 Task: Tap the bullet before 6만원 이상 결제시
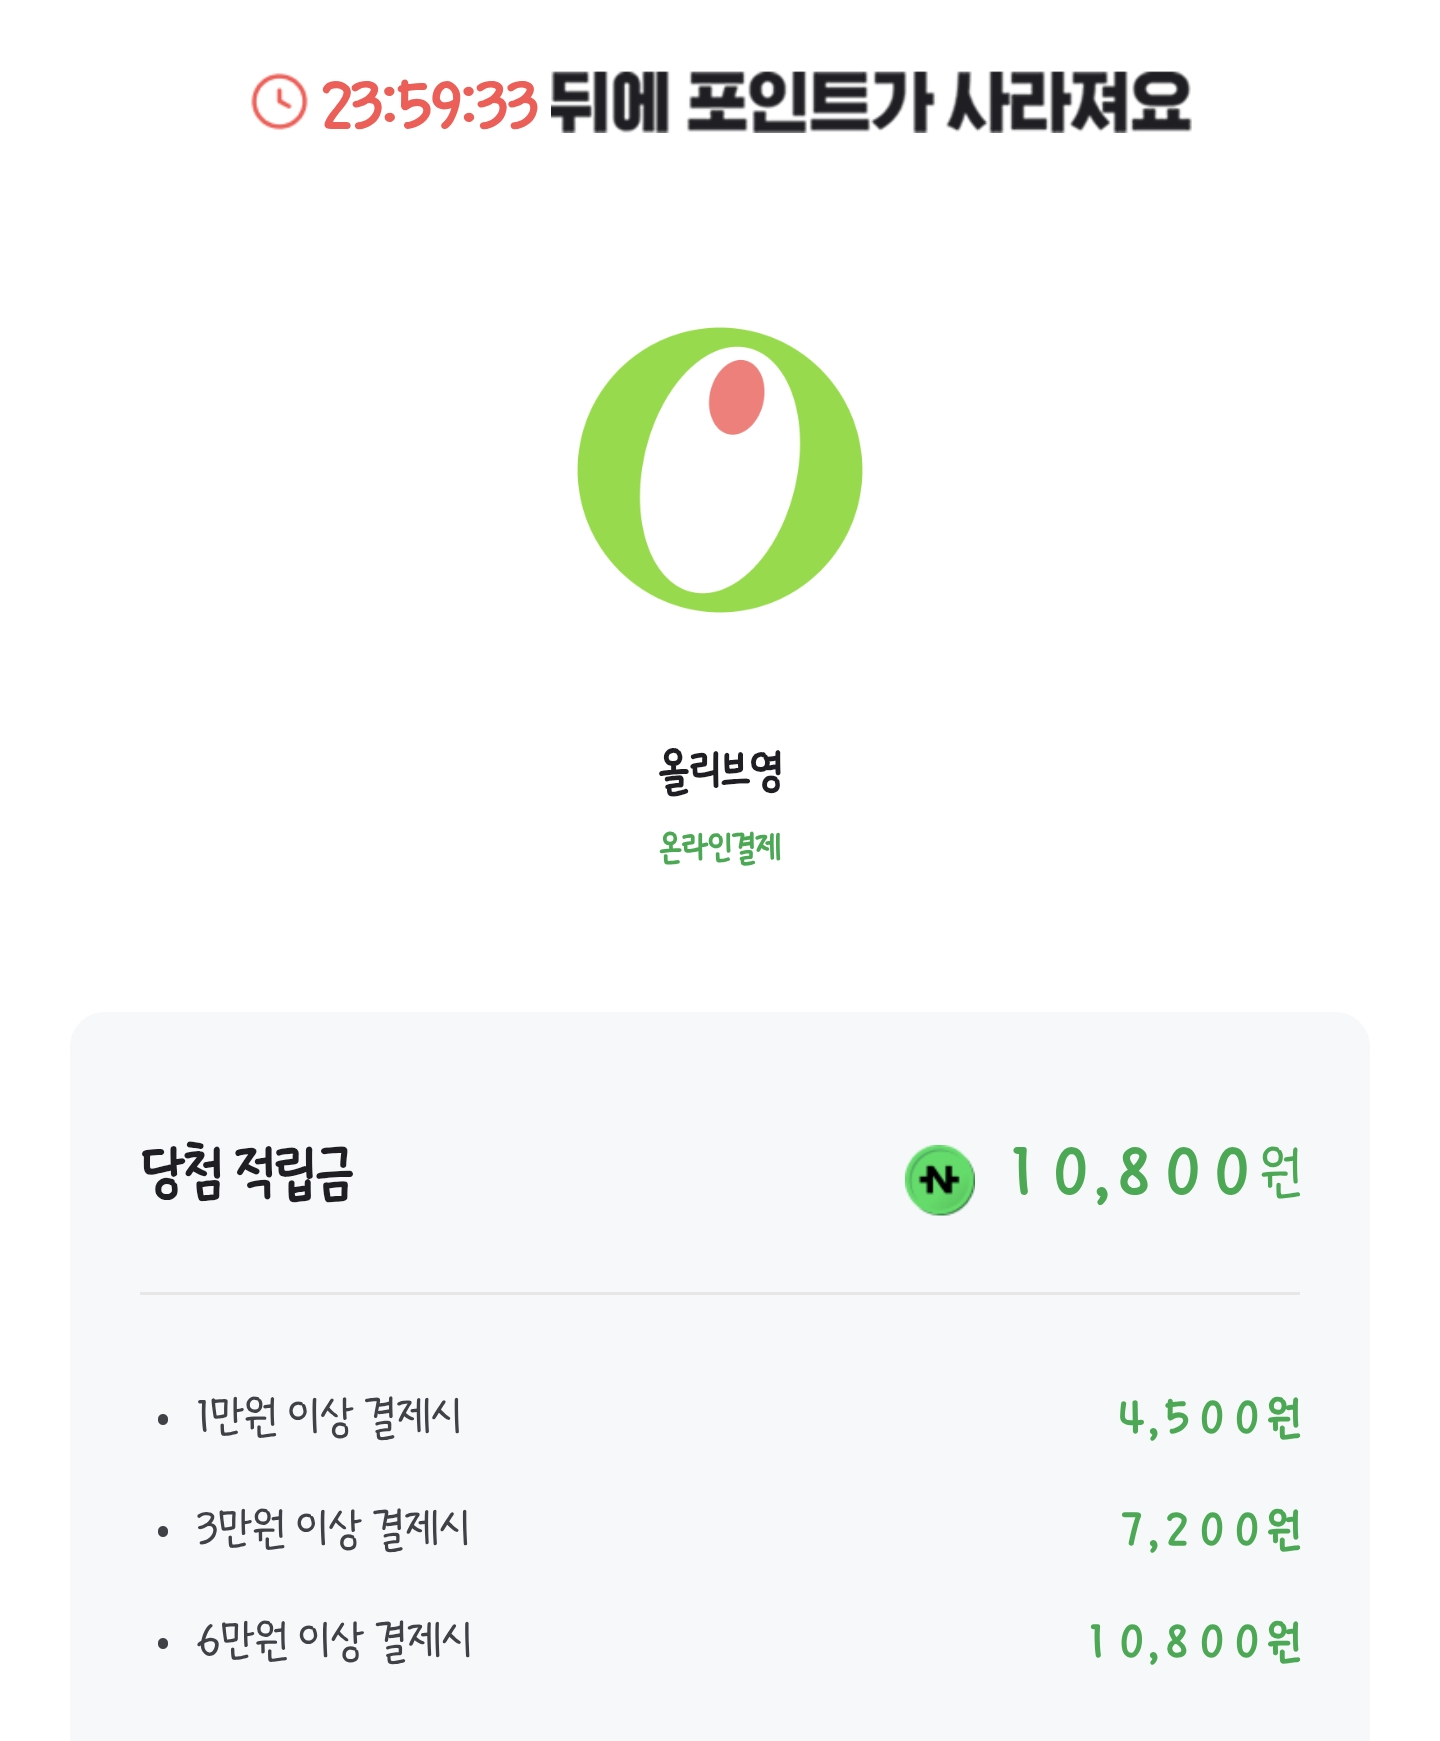(163, 1643)
